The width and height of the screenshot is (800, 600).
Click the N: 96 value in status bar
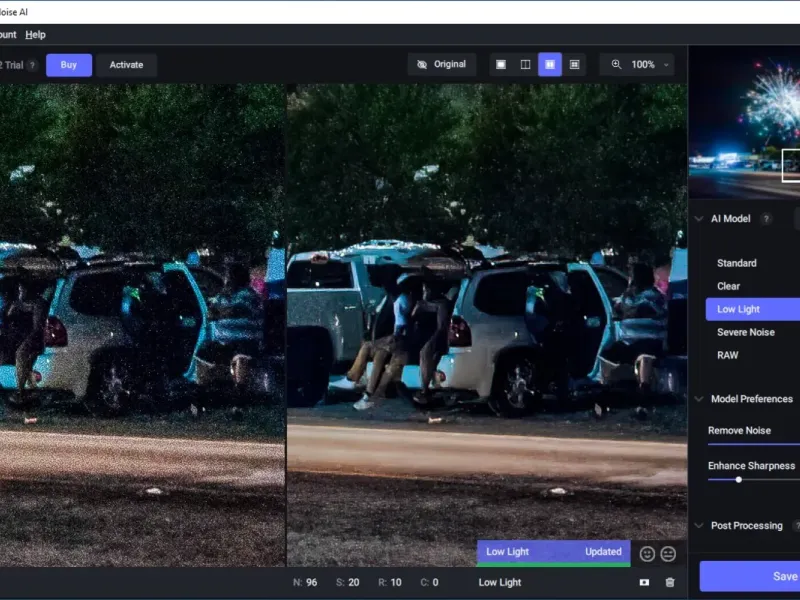point(305,583)
